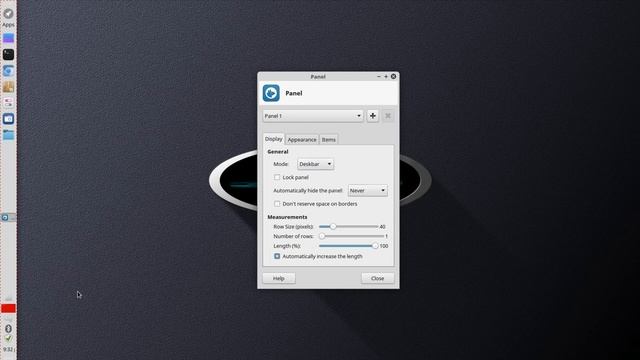Switch to the Items tab

[329, 140]
